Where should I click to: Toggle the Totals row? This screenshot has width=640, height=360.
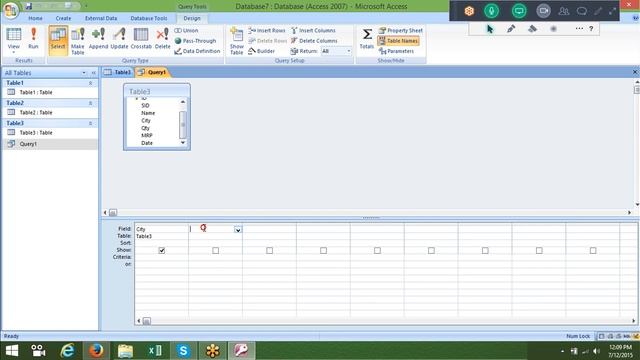pyautogui.click(x=367, y=39)
